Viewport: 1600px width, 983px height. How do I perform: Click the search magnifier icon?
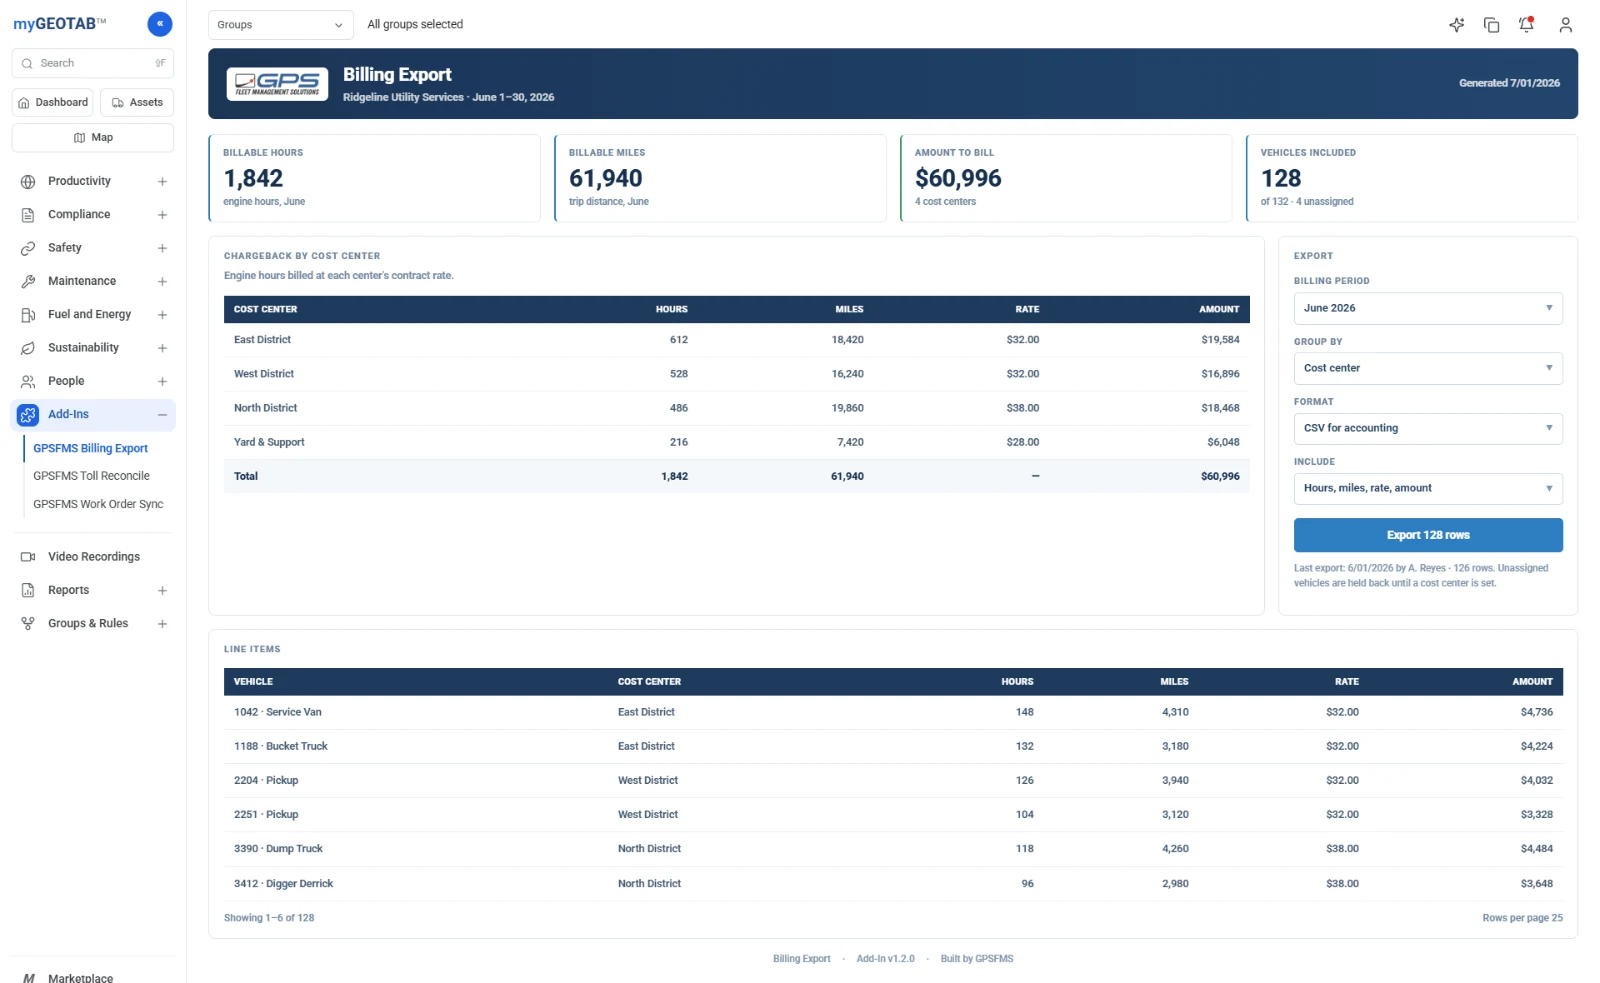tap(27, 63)
